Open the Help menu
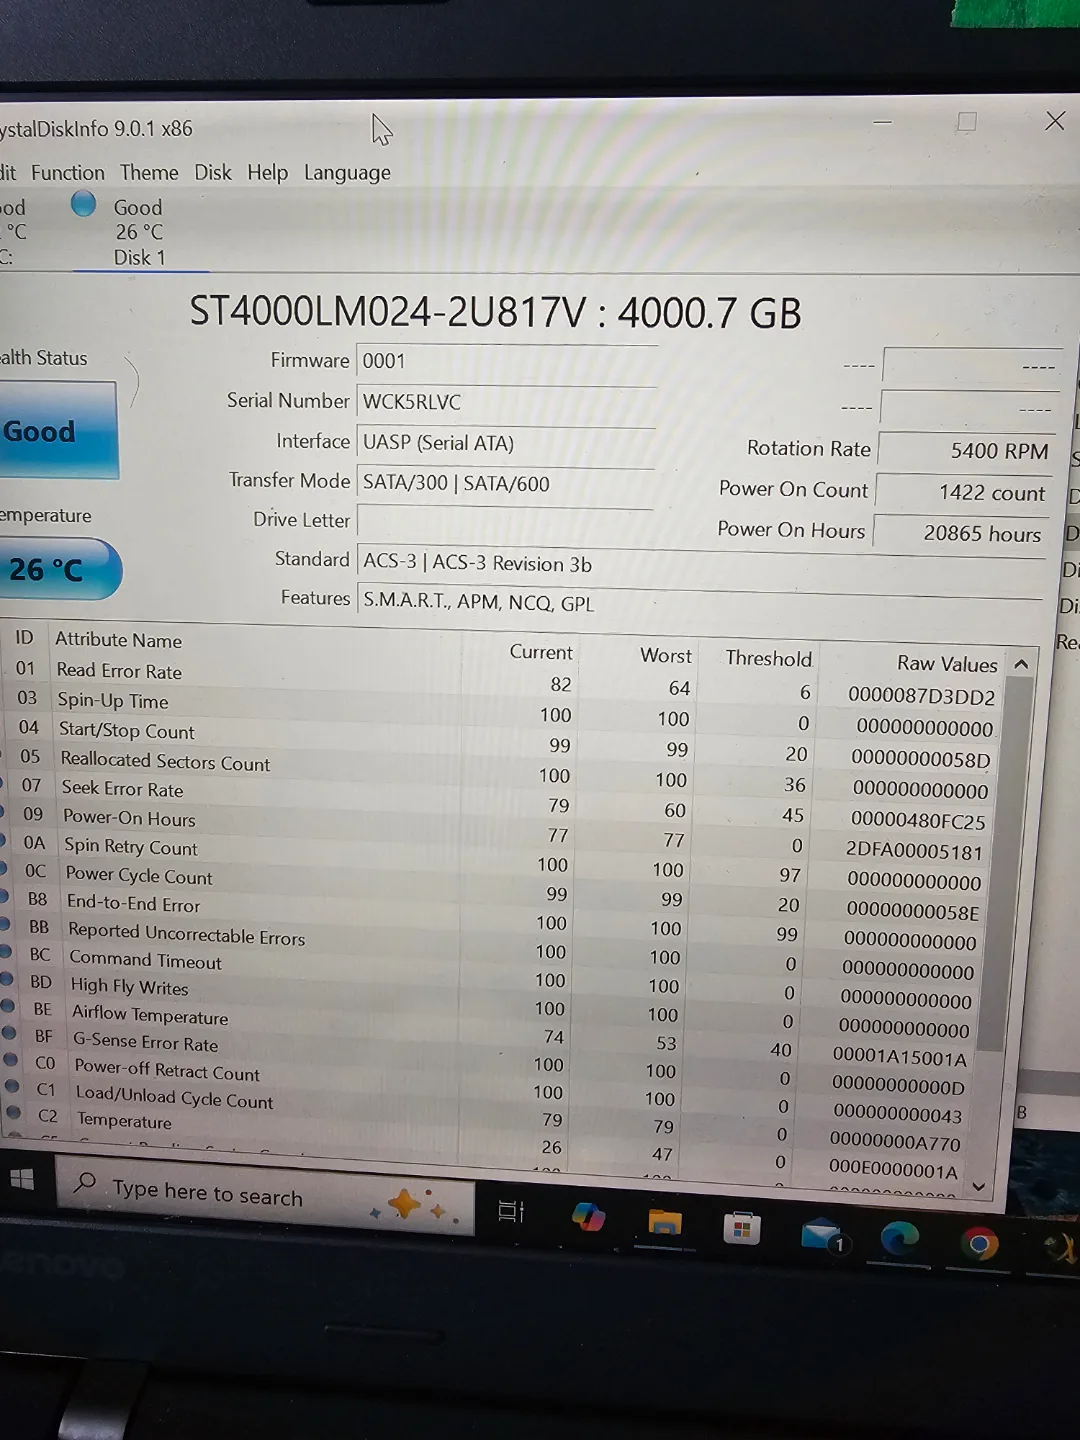 (266, 172)
